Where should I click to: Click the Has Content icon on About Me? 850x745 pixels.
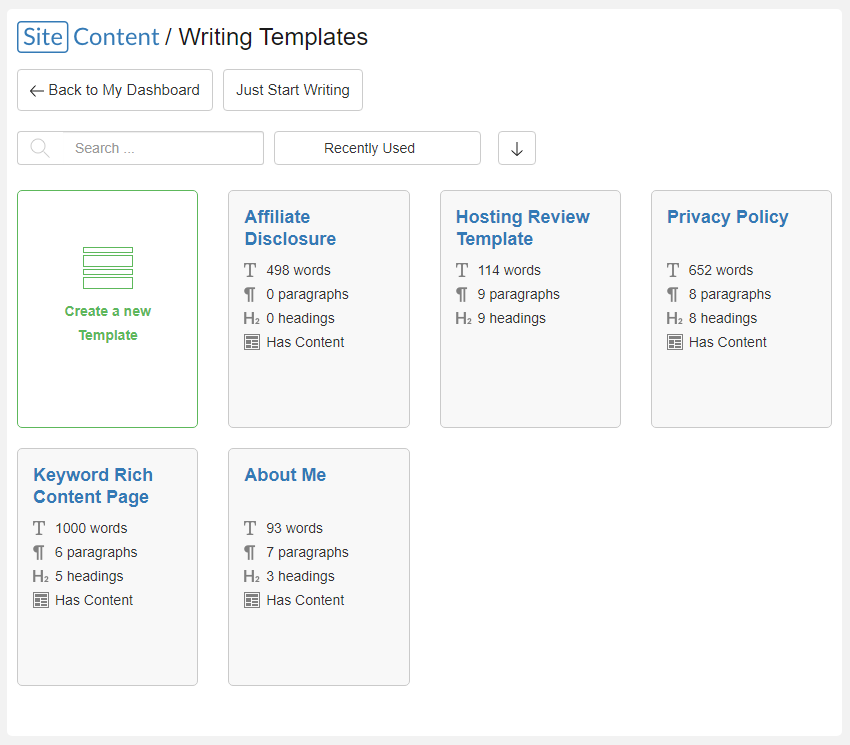point(252,600)
